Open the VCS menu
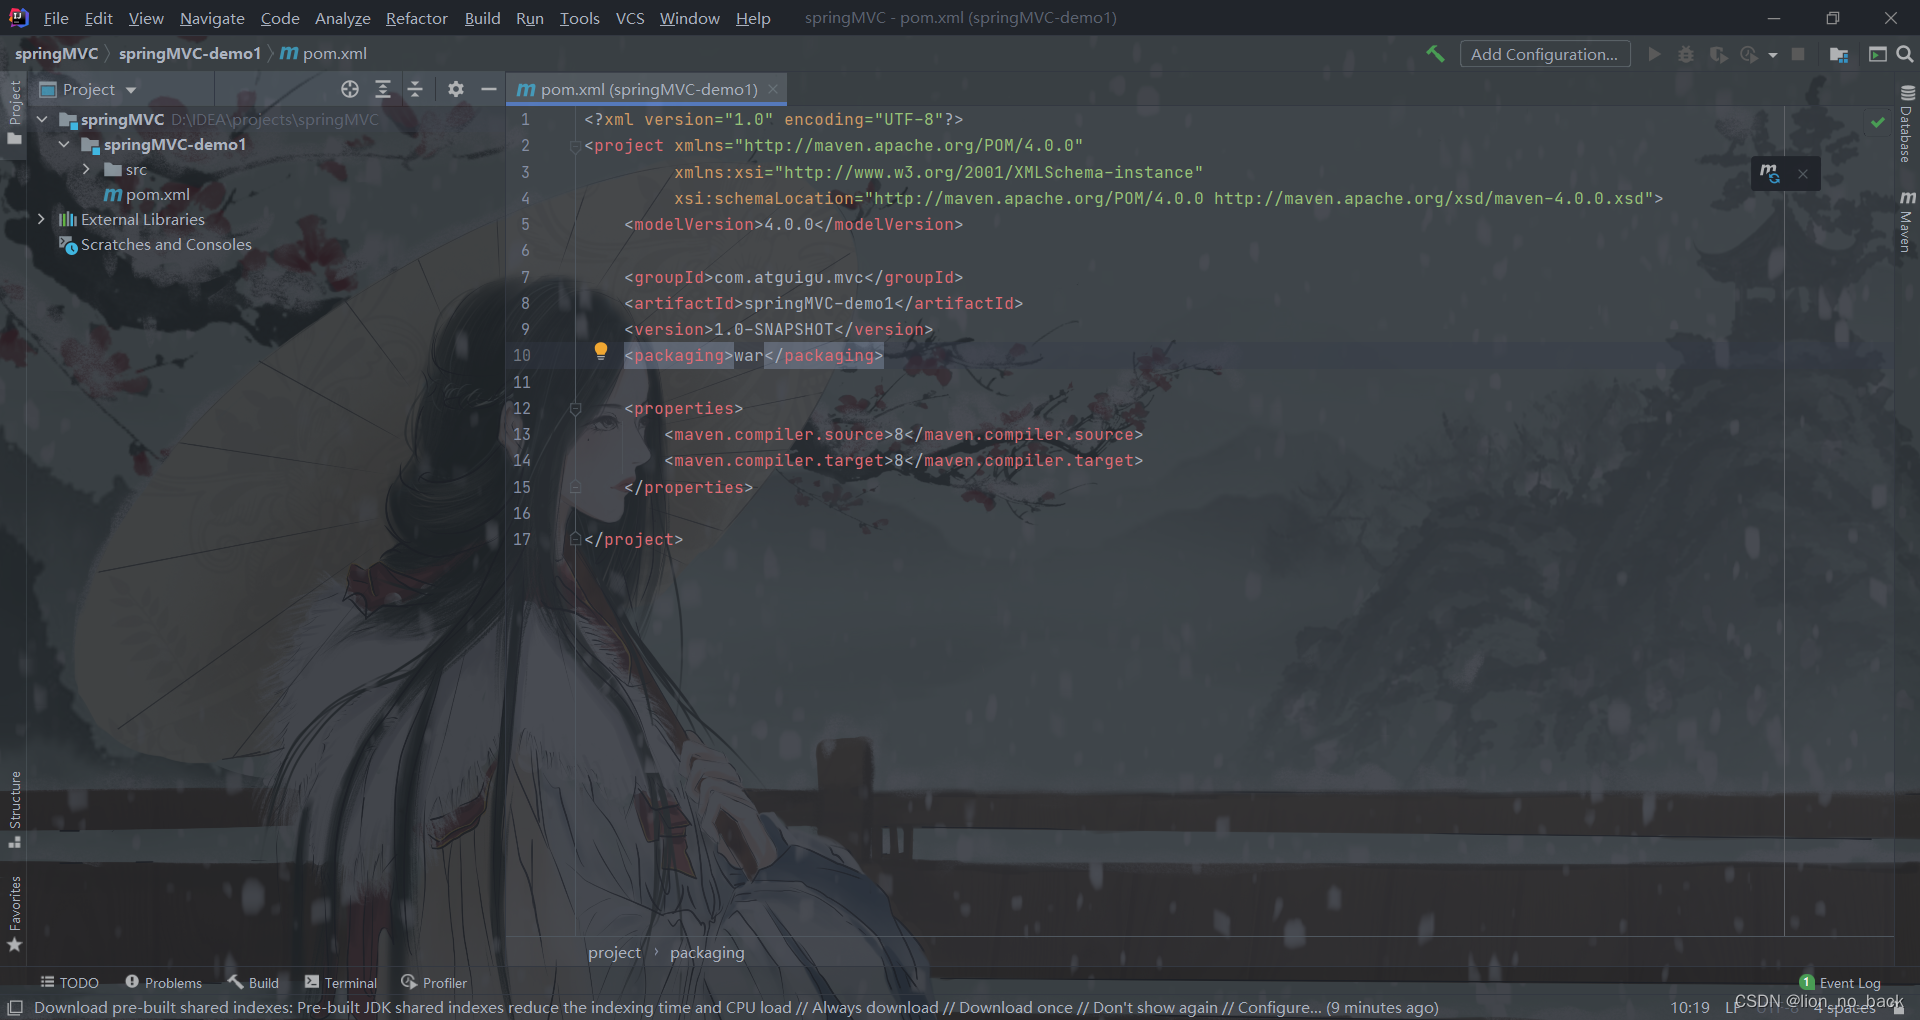The image size is (1920, 1020). 630,18
